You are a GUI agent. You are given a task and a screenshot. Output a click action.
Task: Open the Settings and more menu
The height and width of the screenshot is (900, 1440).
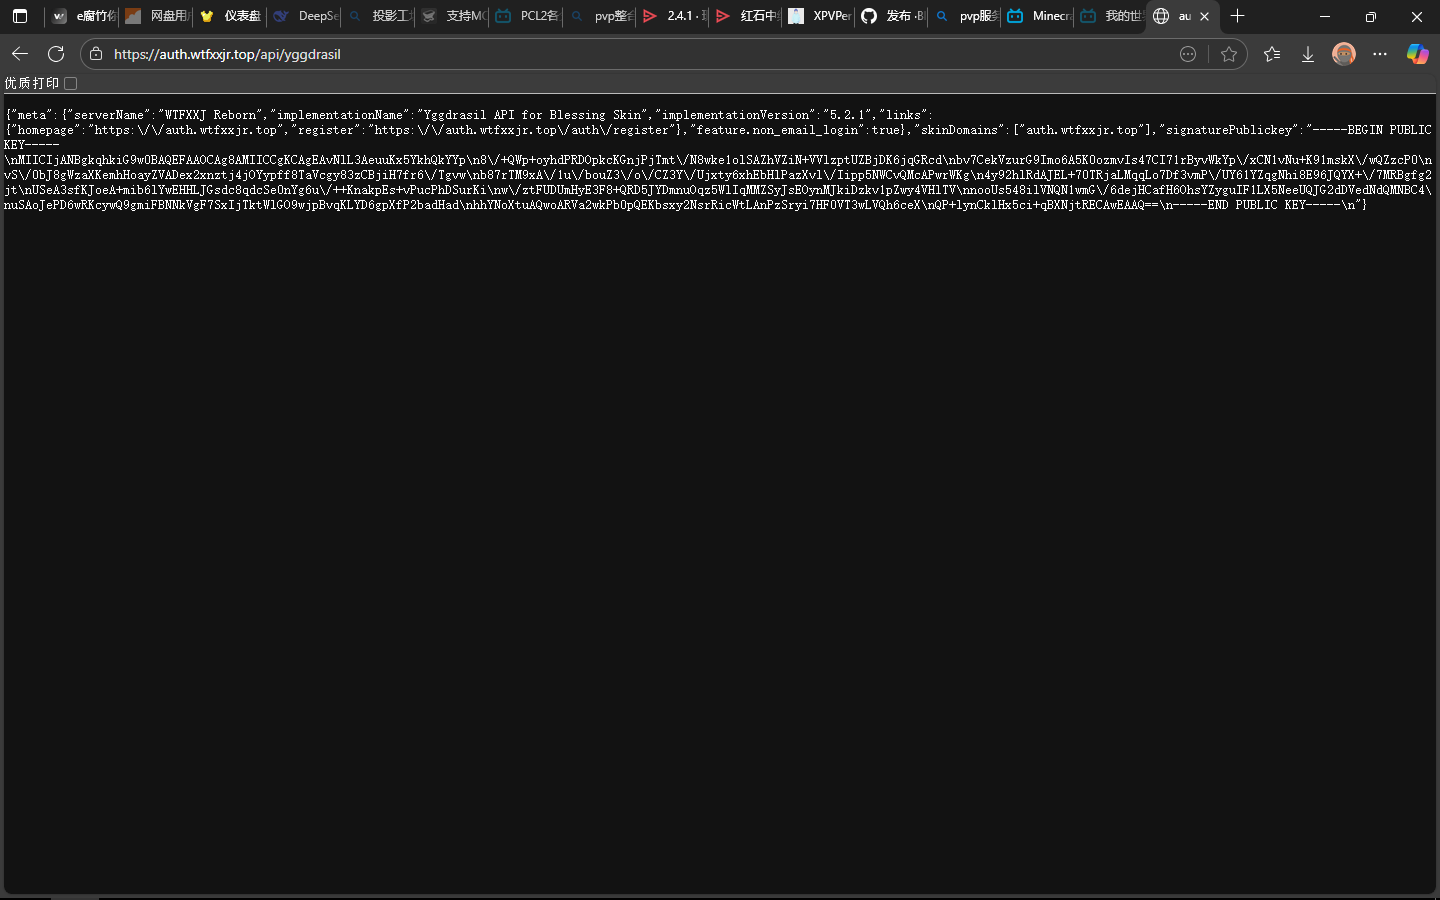1380,54
